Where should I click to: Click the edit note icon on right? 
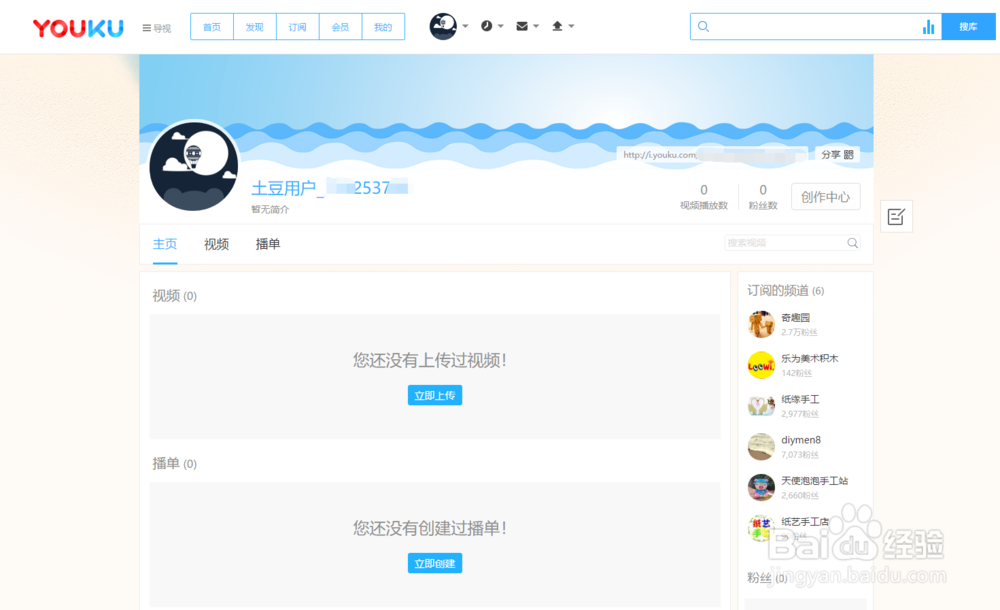[x=896, y=217]
